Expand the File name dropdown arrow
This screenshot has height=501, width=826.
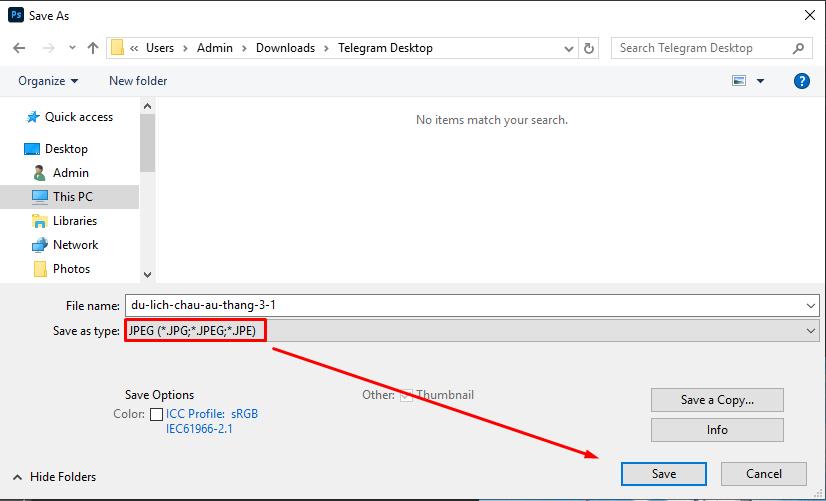811,306
